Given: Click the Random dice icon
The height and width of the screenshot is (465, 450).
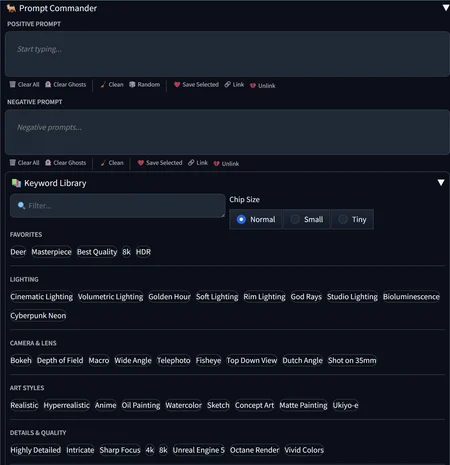Looking at the screenshot, I should point(132,84).
